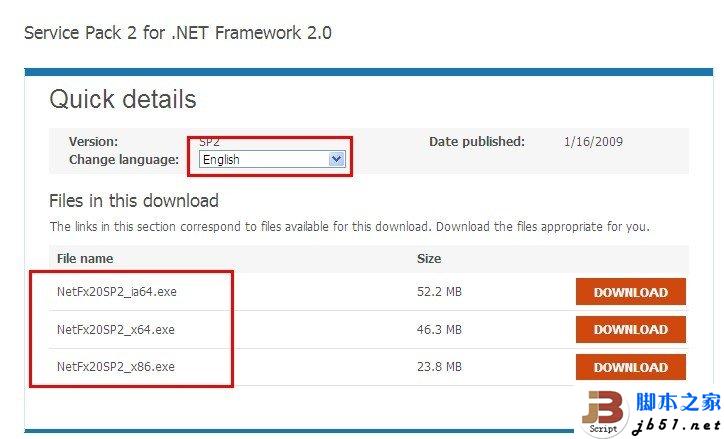Click the 23.8 MB size value

tap(439, 367)
